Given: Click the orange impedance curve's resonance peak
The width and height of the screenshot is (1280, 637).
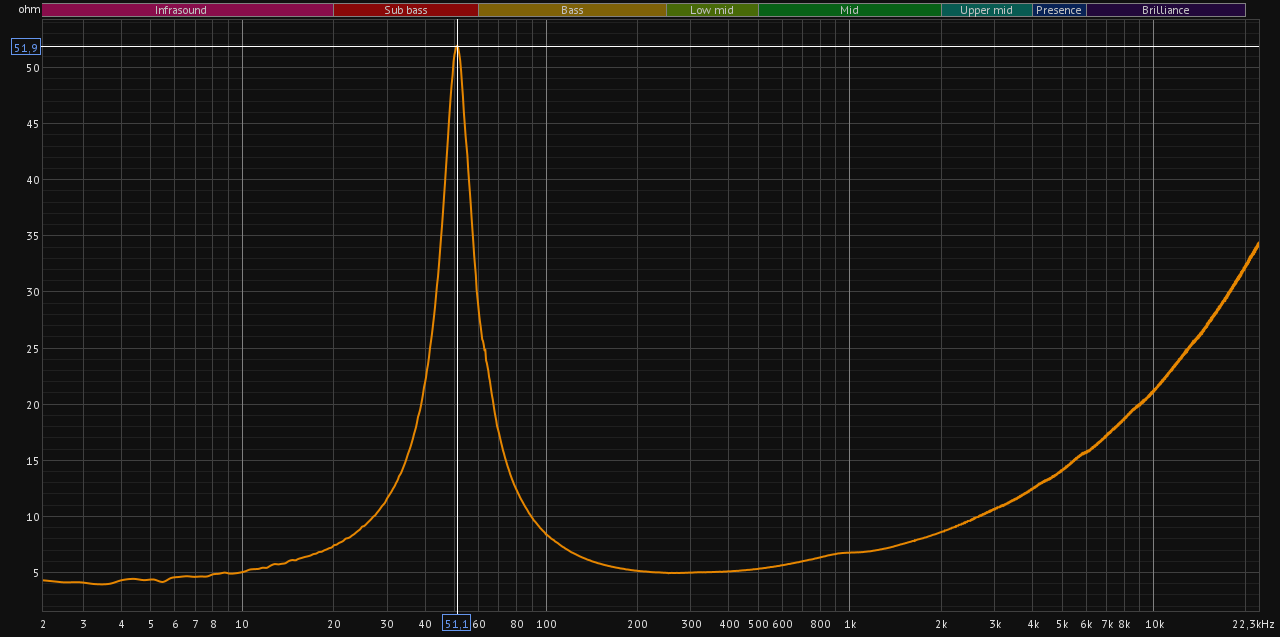Looking at the screenshot, I should click(457, 47).
